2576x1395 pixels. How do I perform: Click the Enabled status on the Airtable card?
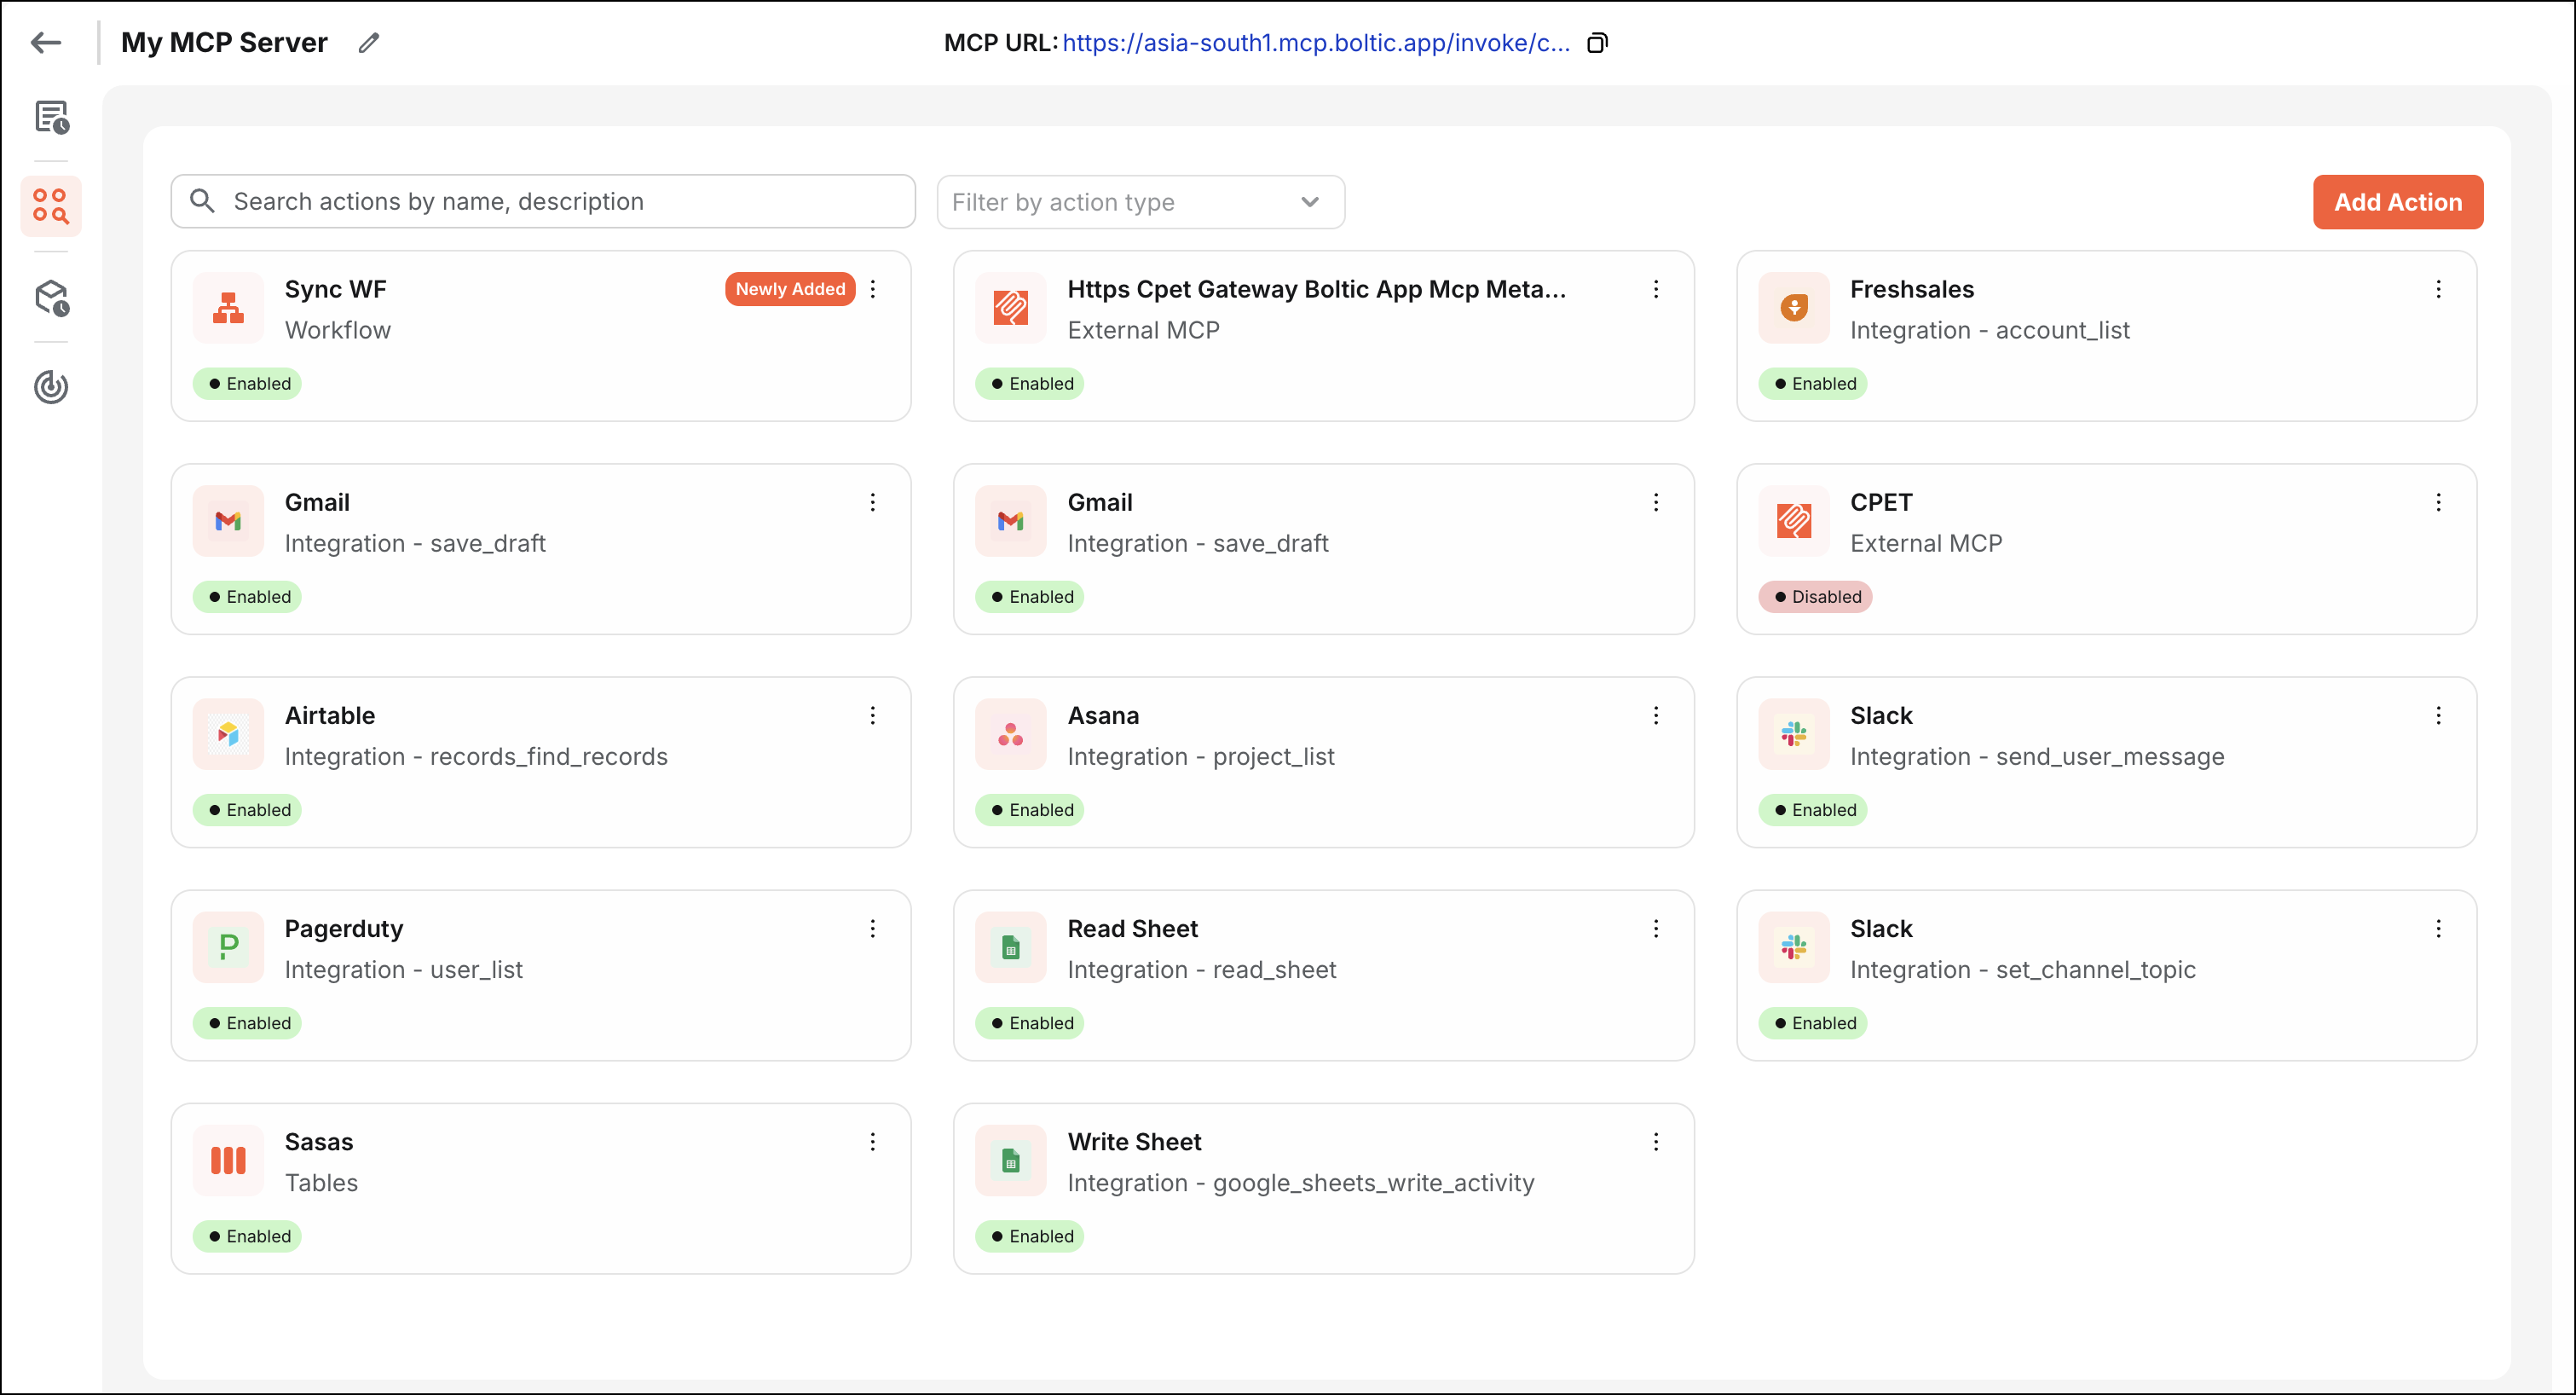tap(248, 810)
